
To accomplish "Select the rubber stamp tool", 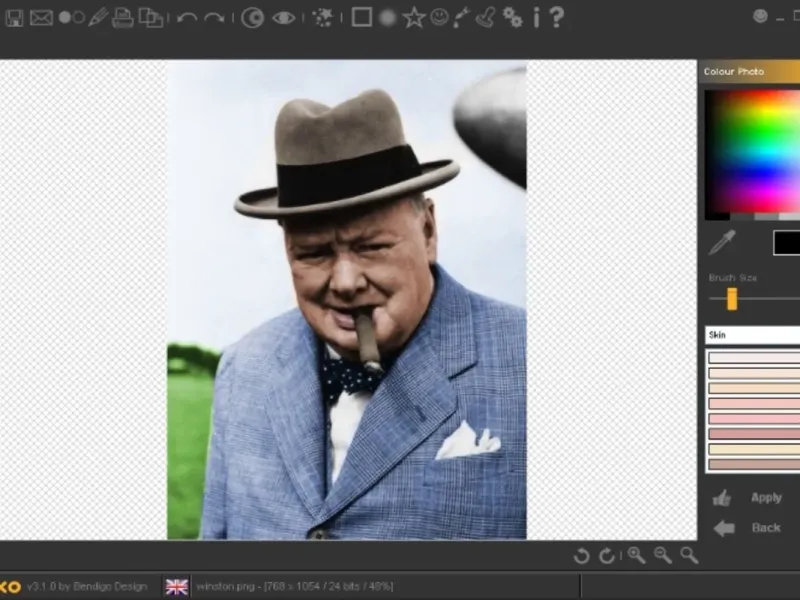I will 486,17.
